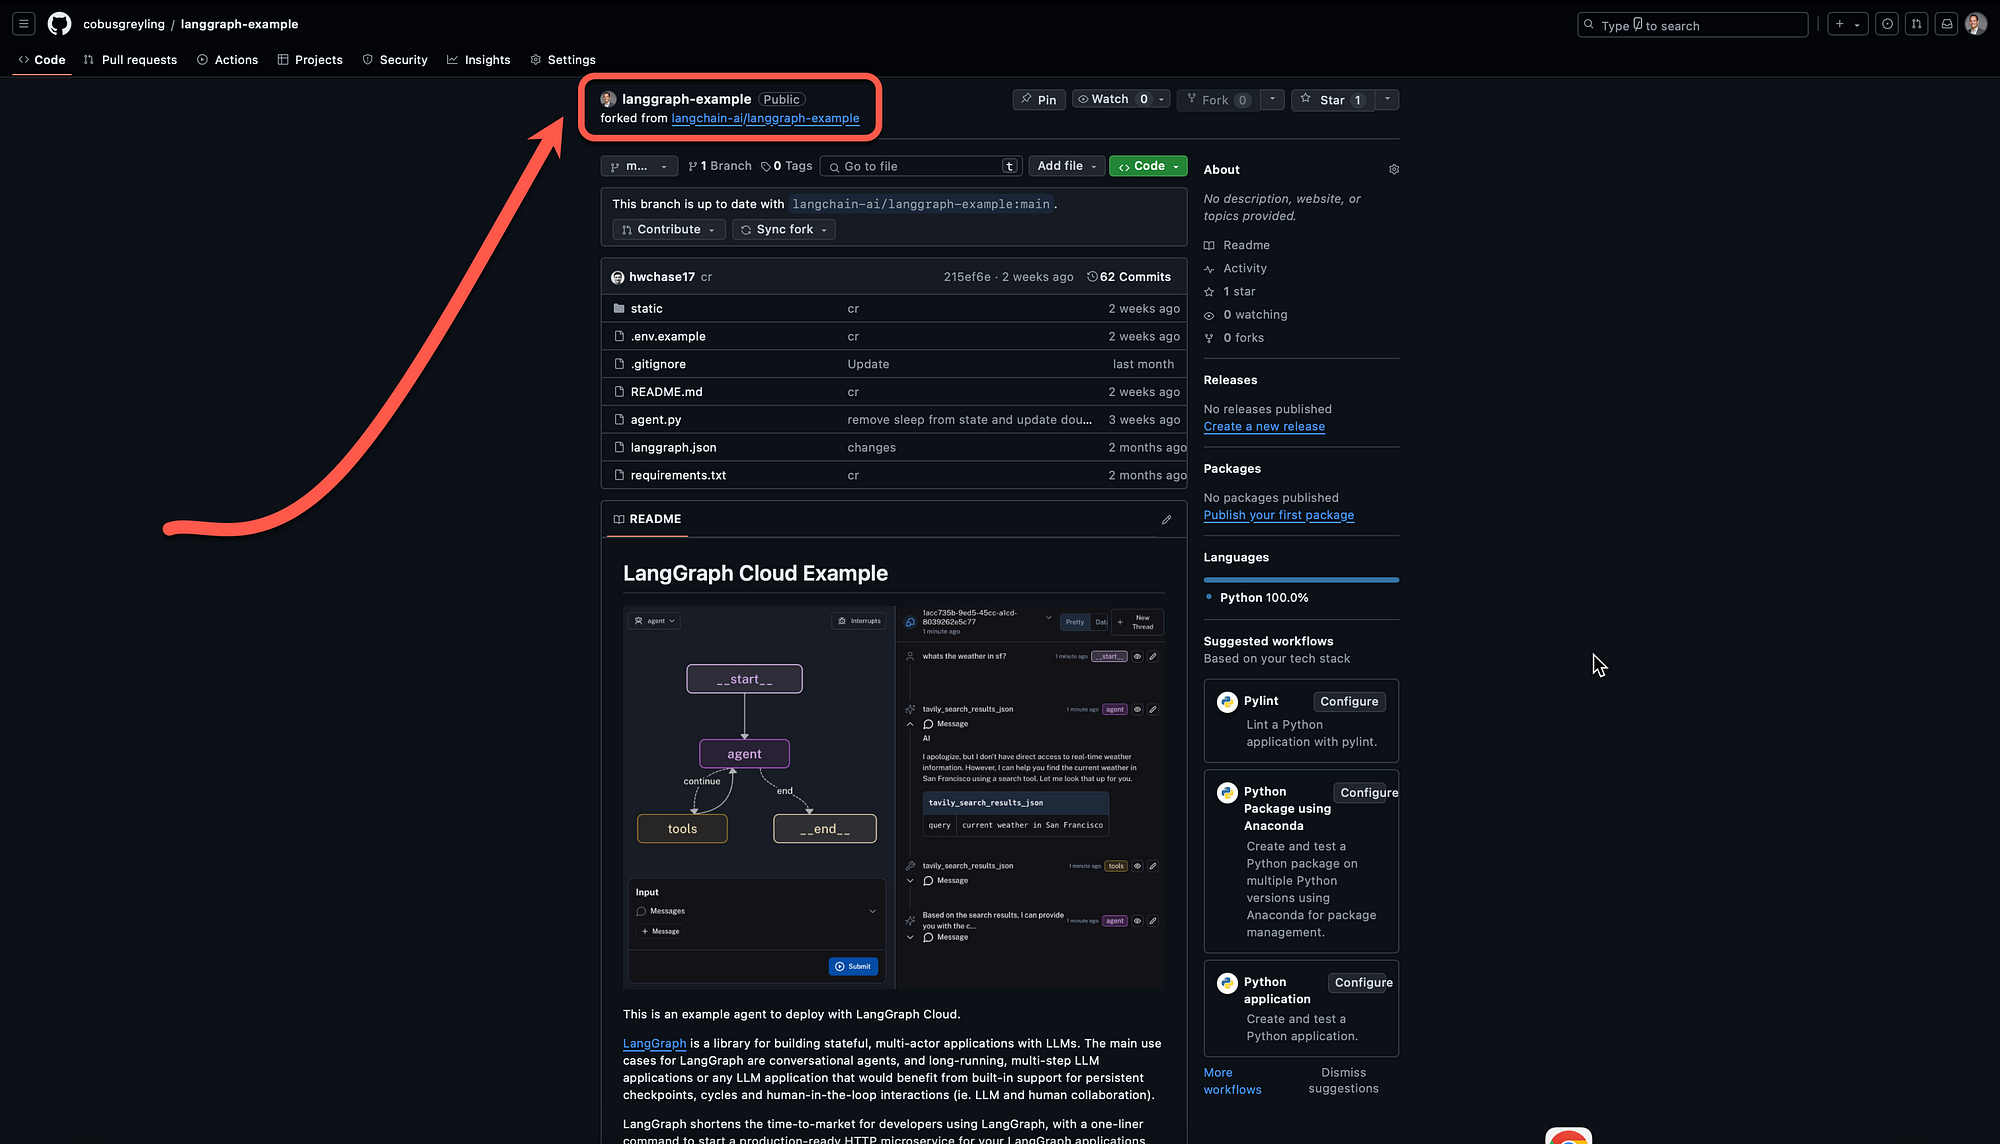
Task: Open the Sync fork dropdown
Action: click(x=783, y=229)
